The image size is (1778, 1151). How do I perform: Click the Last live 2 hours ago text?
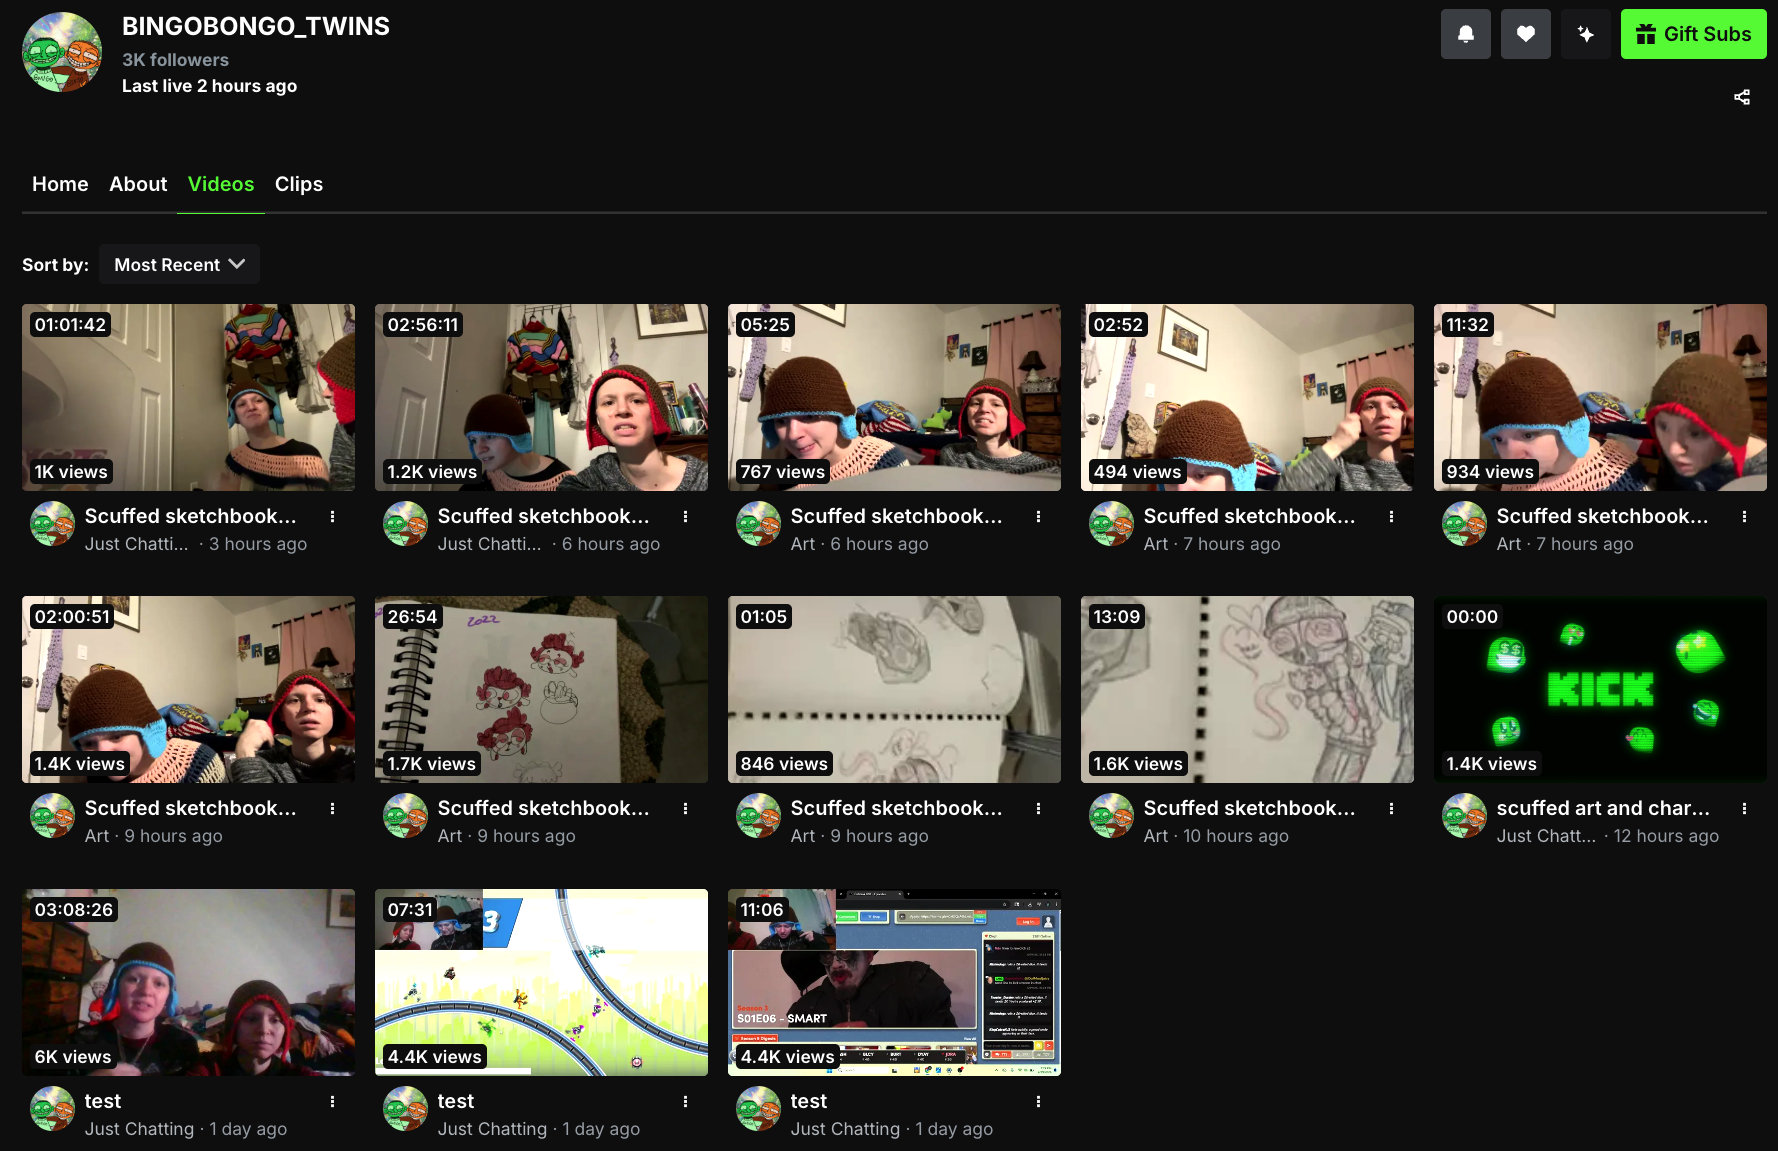click(x=209, y=86)
